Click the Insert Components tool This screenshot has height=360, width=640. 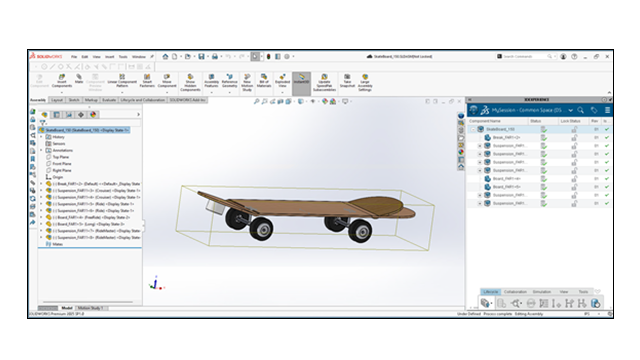pyautogui.click(x=62, y=81)
